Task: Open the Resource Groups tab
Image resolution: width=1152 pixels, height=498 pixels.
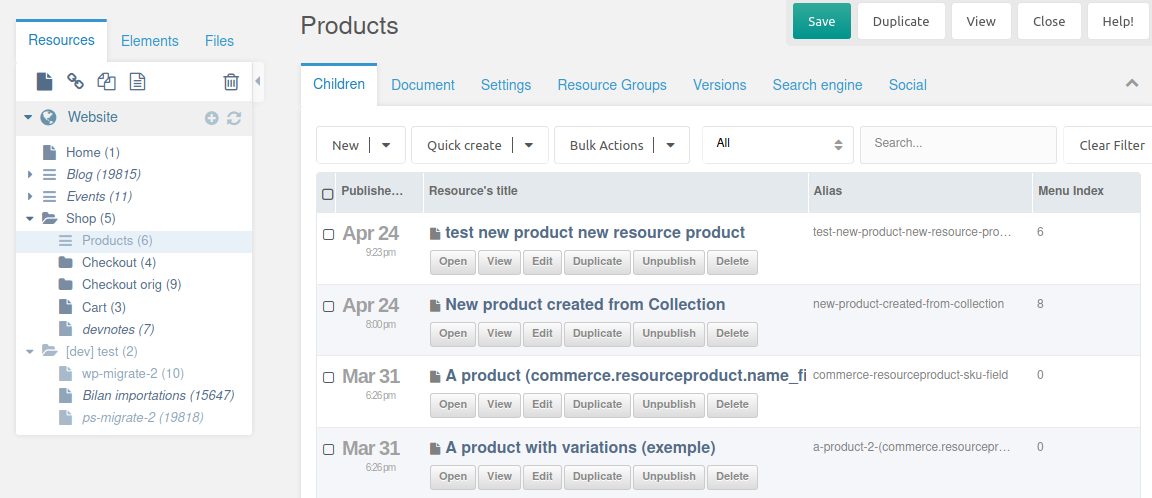Action: click(612, 85)
